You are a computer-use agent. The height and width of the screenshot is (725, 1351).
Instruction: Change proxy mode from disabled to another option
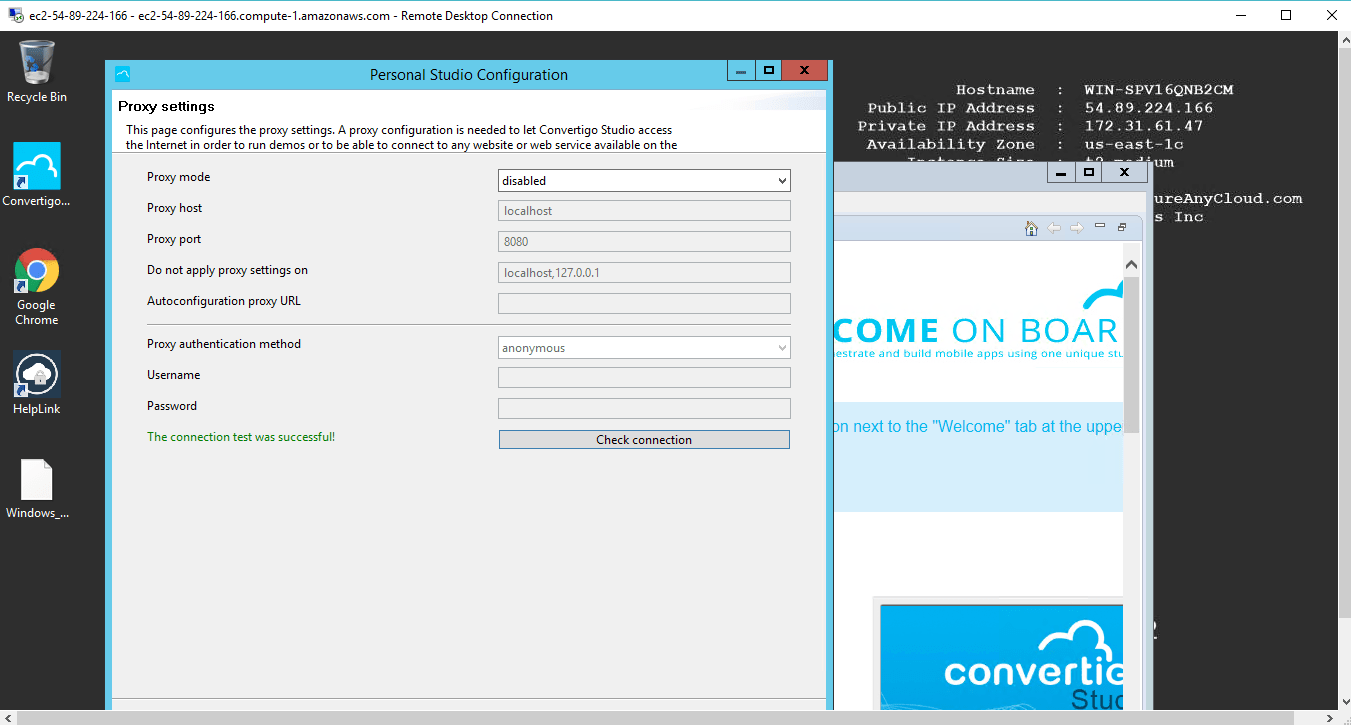643,180
